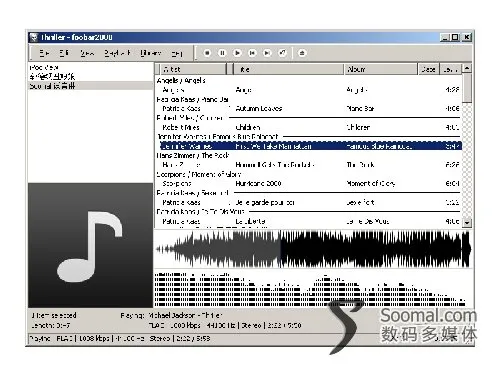
Task: Sort playlist by Artist column header
Action: tap(193, 69)
